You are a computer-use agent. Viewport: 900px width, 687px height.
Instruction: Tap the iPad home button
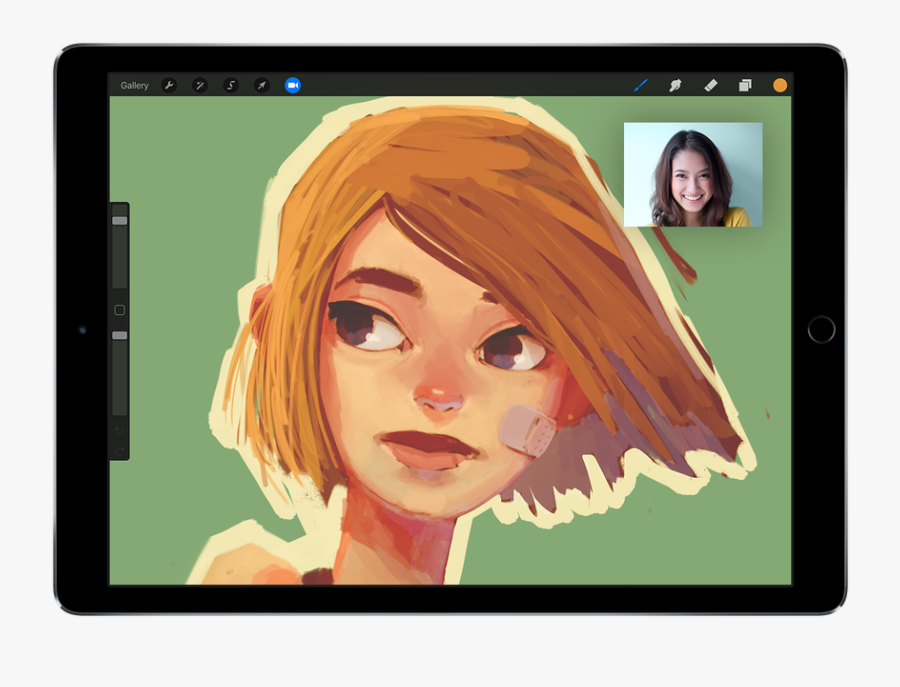point(821,329)
